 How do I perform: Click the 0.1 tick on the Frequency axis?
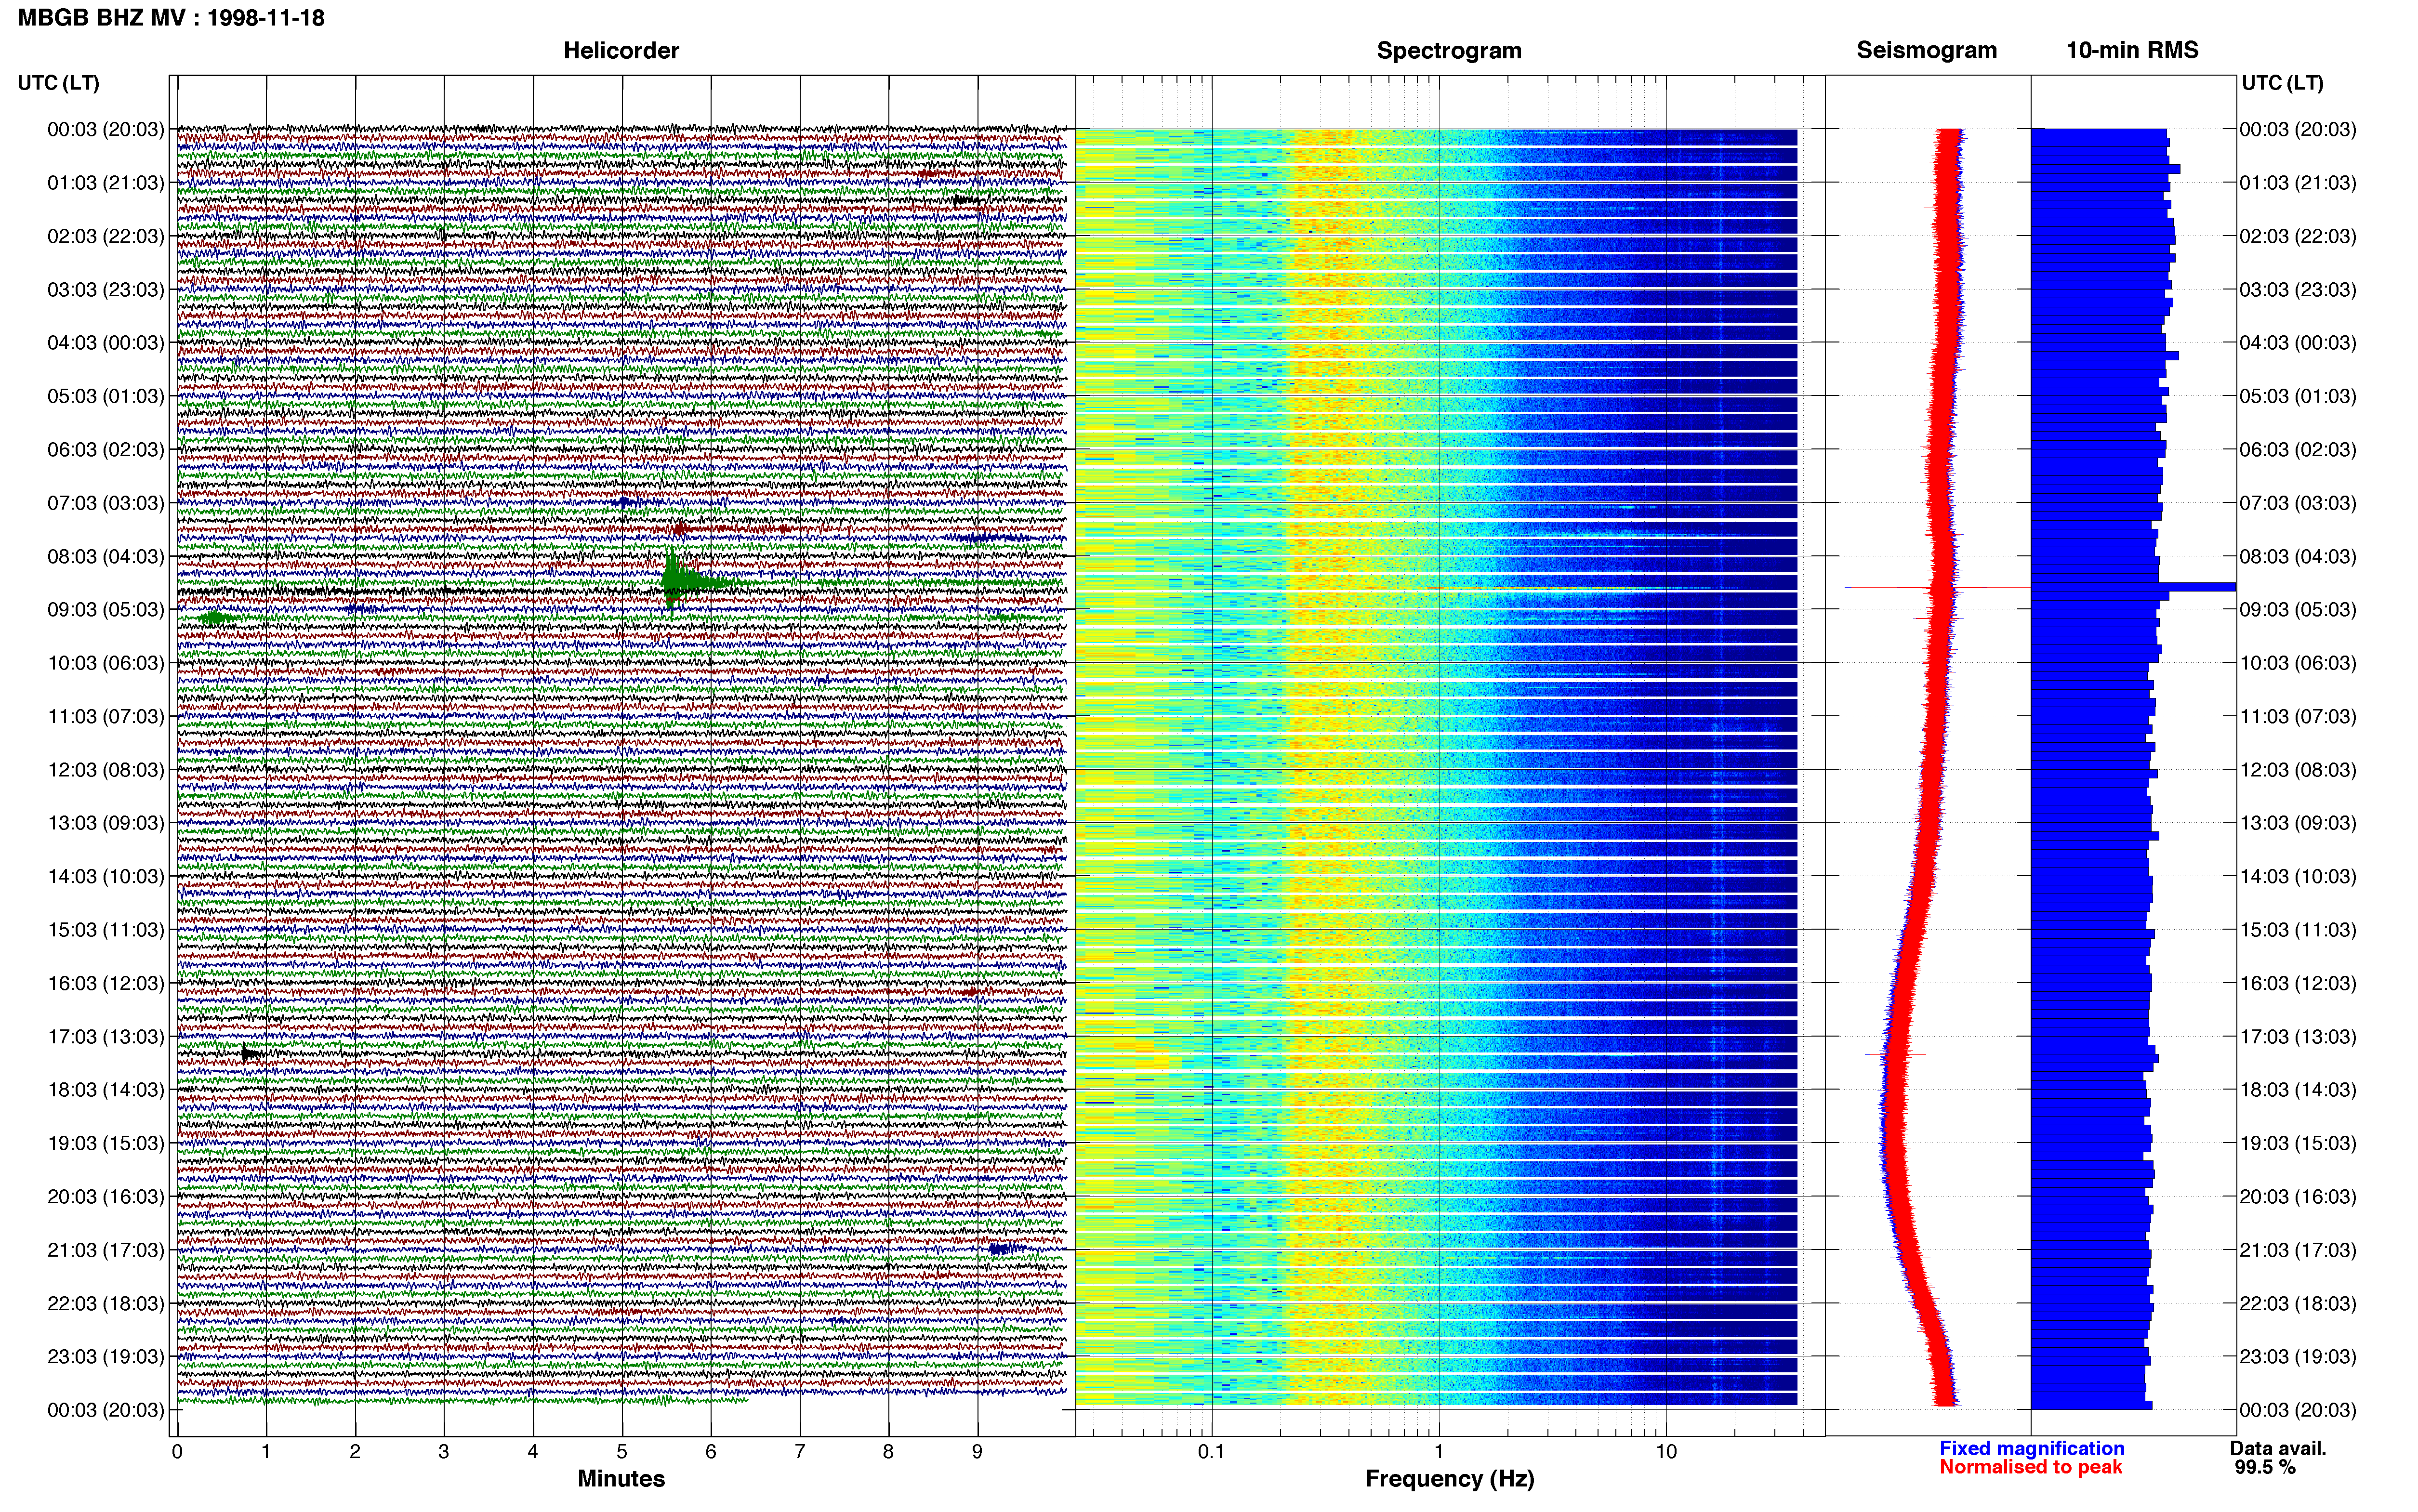pyautogui.click(x=1211, y=1452)
